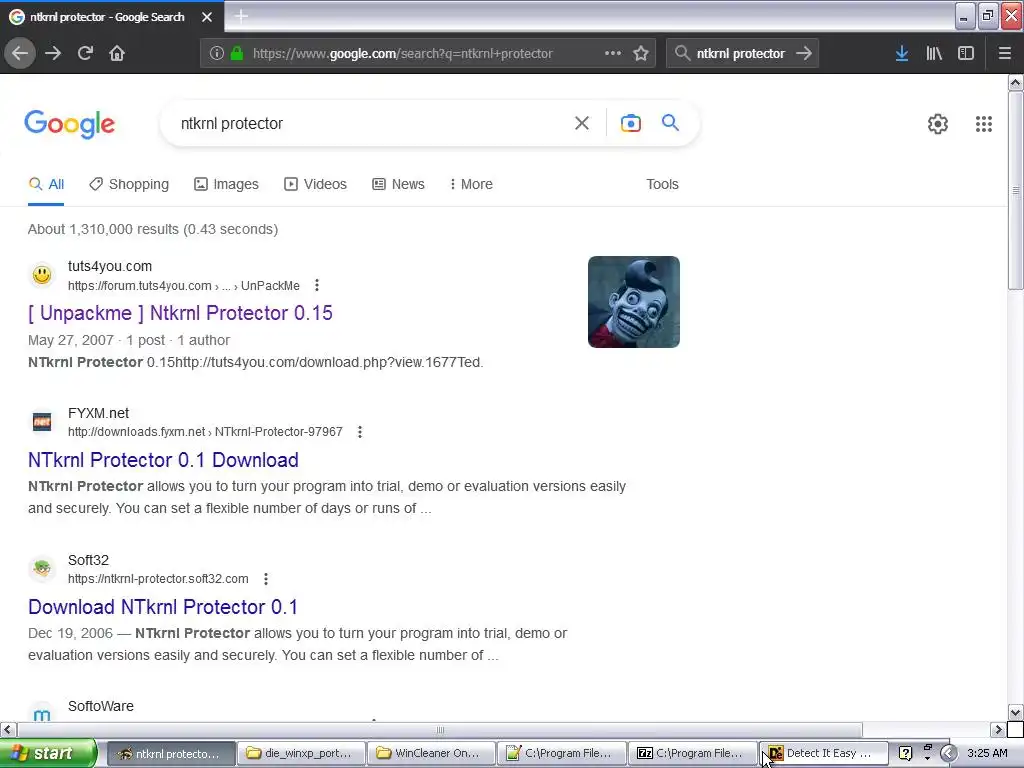This screenshot has height=768, width=1024.
Task: Bookmark this page with the star
Action: point(641,54)
